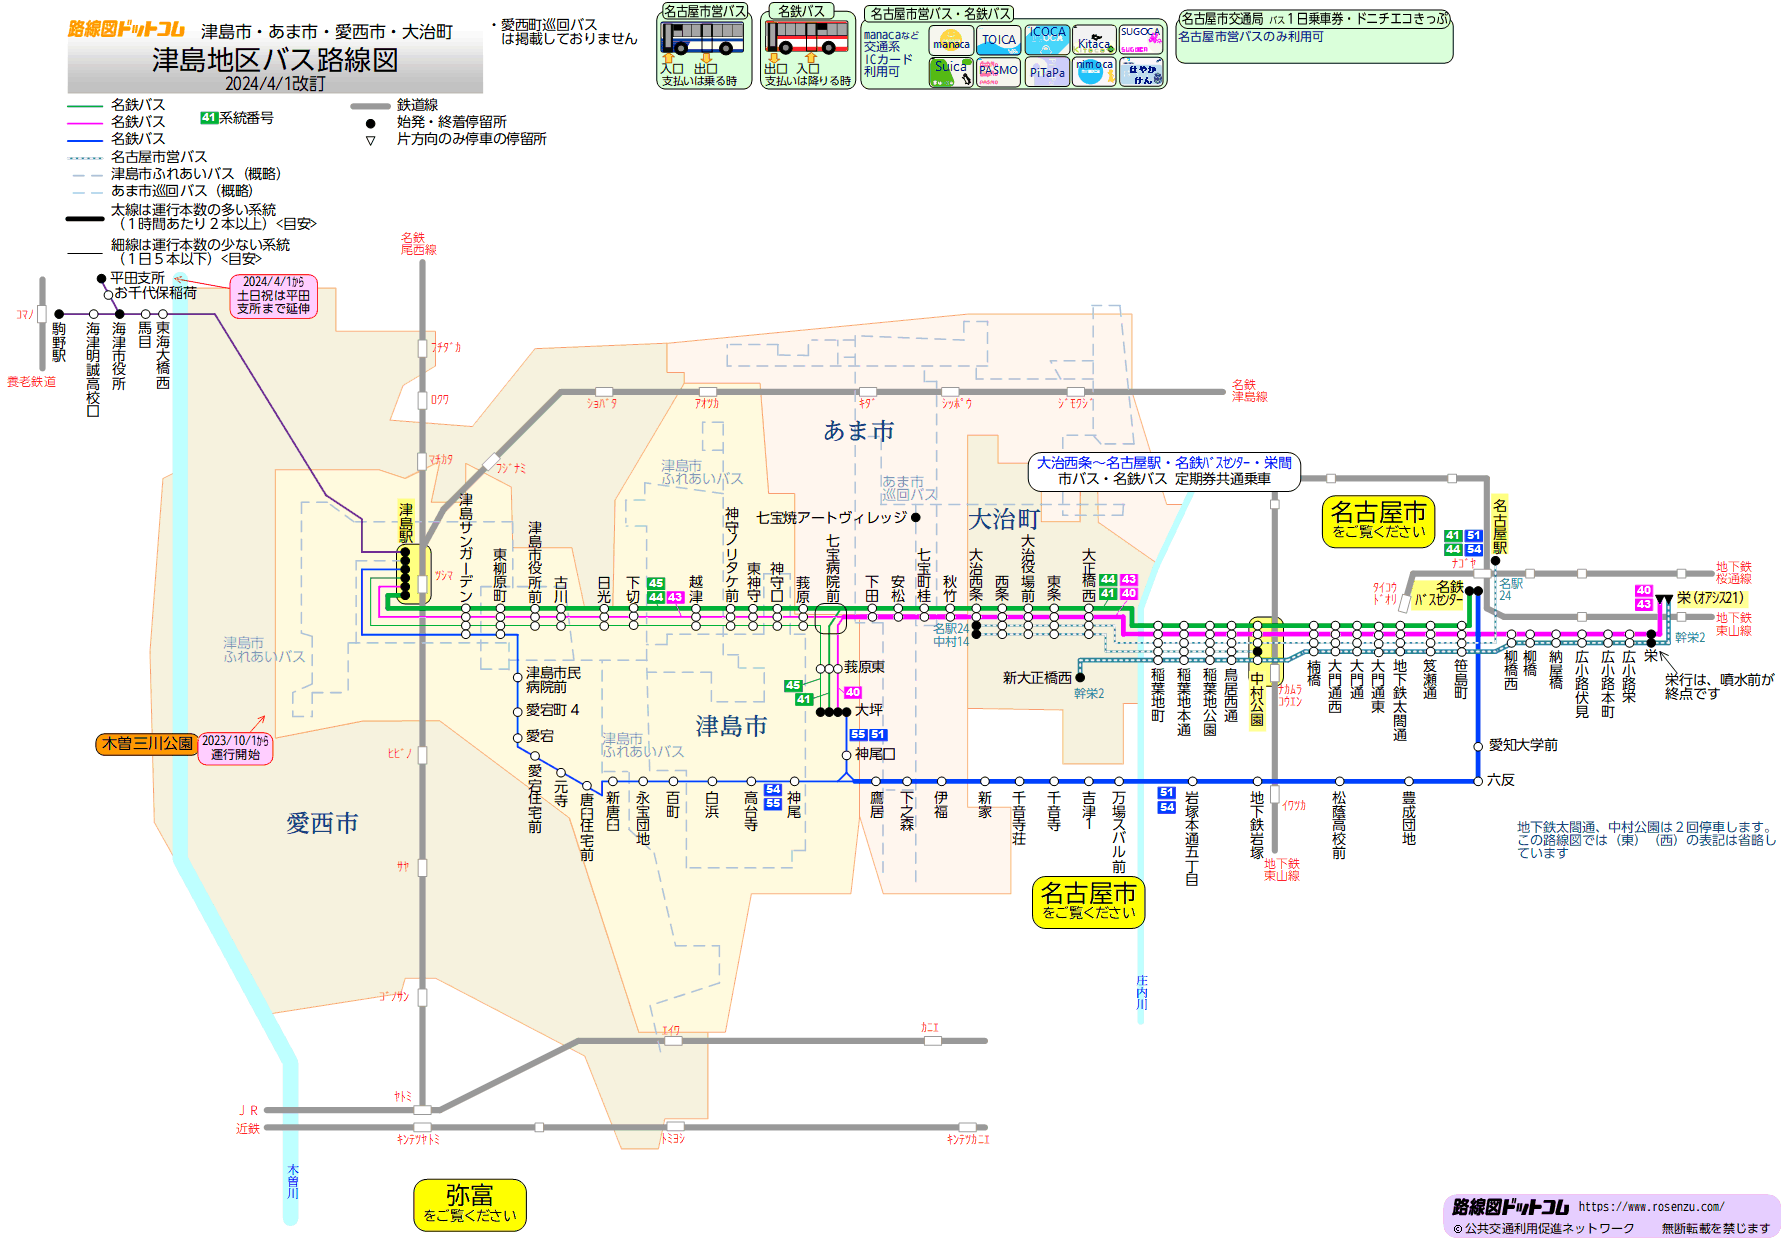
Task: Click the 神尾口 stop label
Action: tap(875, 753)
